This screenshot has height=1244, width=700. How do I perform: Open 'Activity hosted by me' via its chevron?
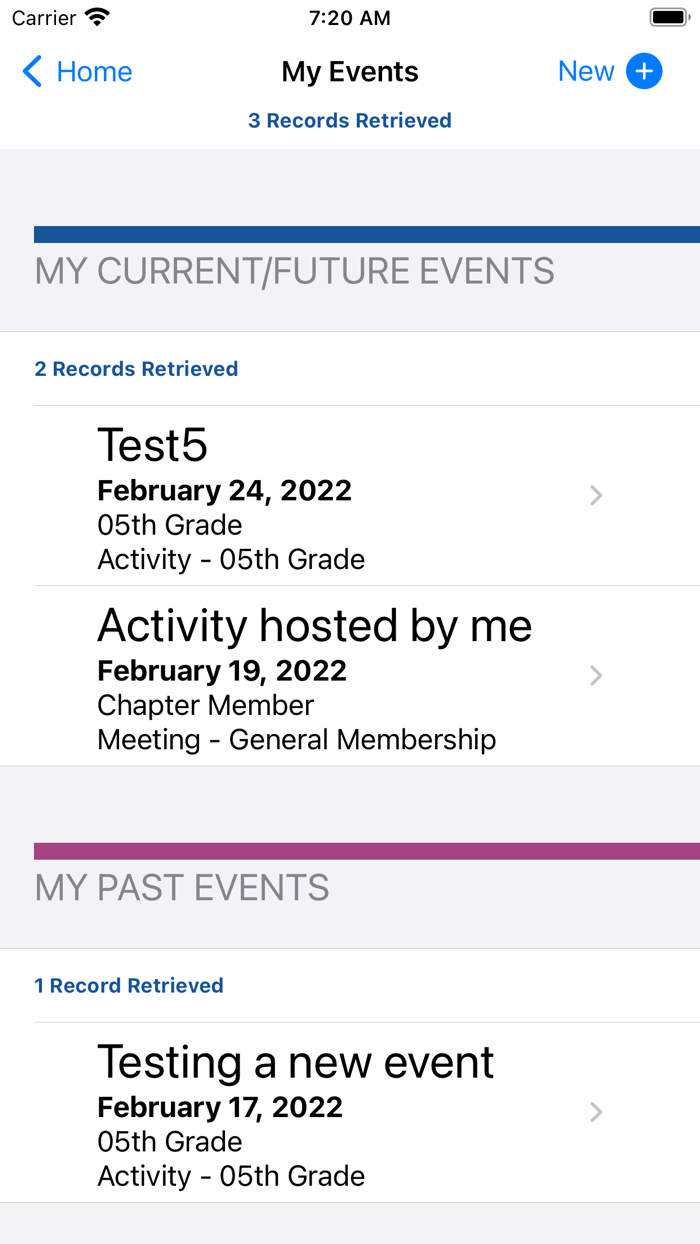pyautogui.click(x=596, y=675)
